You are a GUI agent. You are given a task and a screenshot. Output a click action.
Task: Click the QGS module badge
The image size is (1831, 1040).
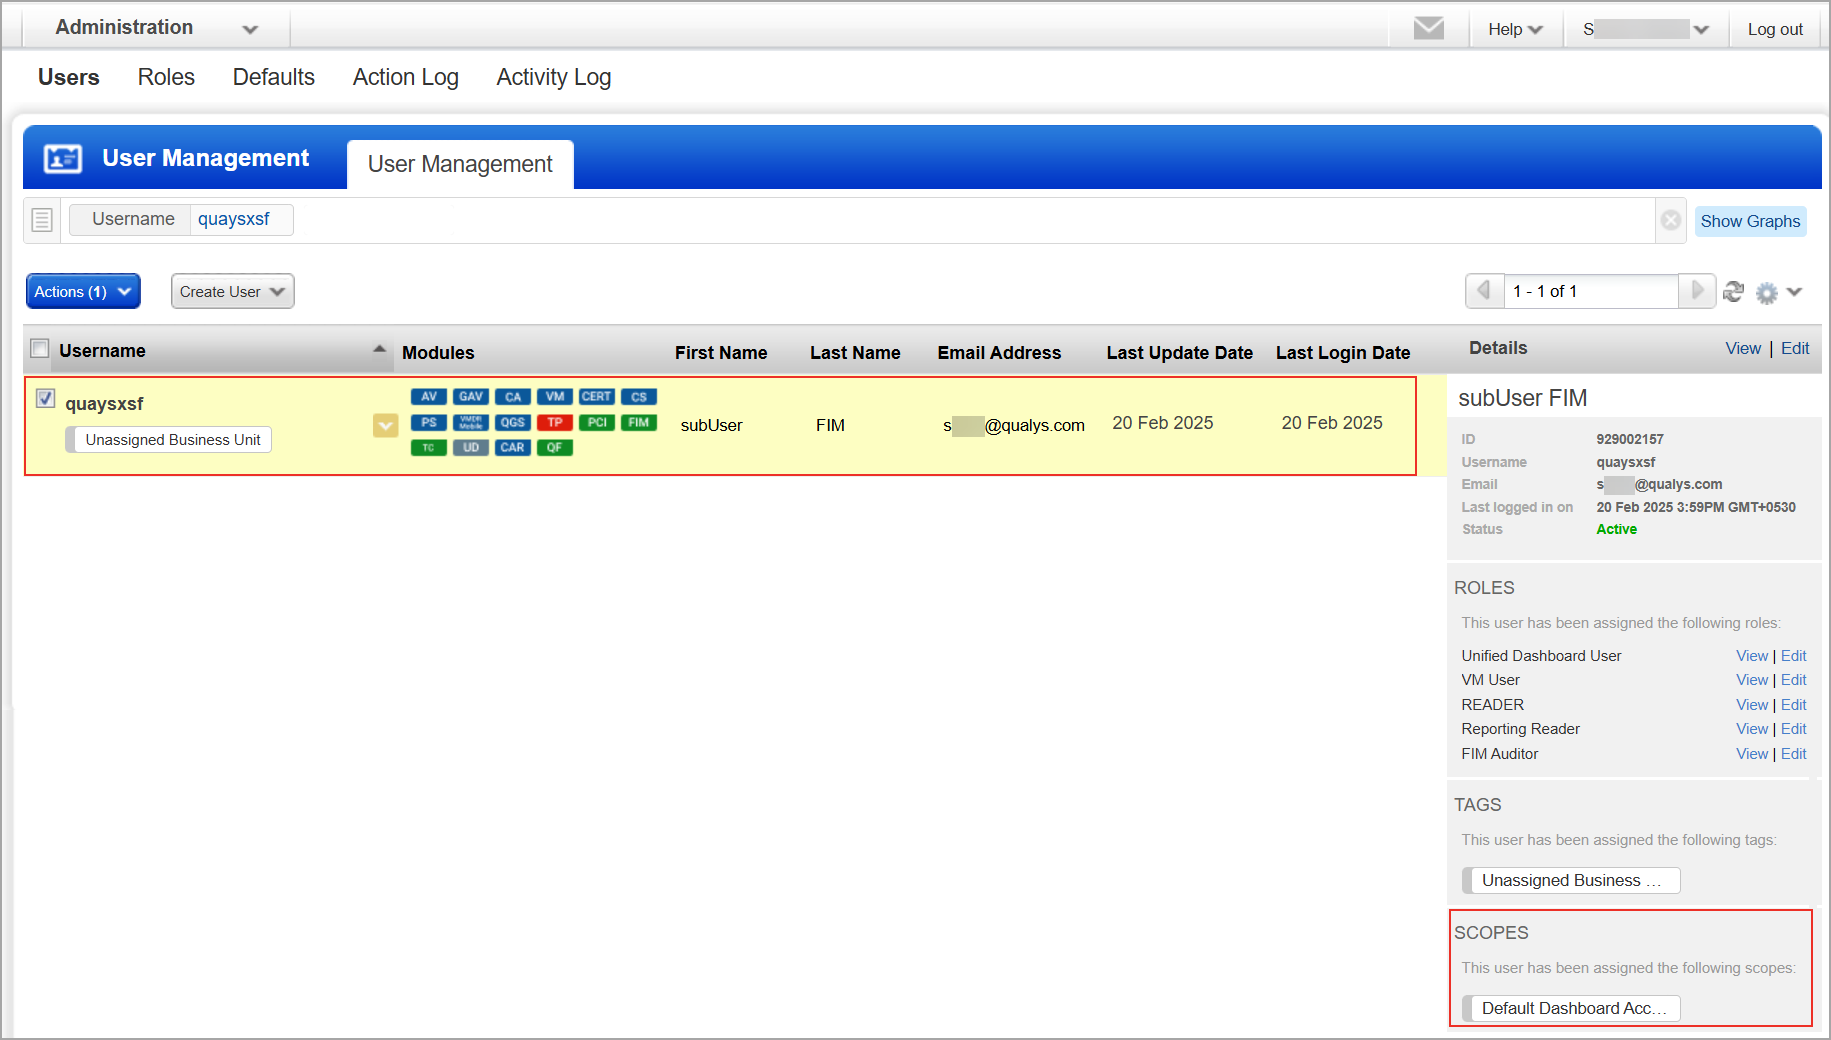pos(512,422)
